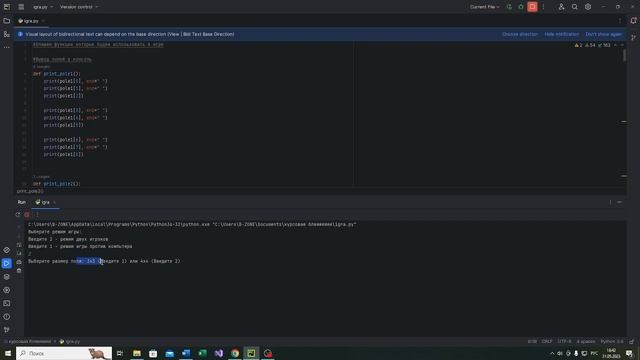The height and width of the screenshot is (360, 640).
Task: Open File Explorer from the taskbar
Action: coord(137,353)
